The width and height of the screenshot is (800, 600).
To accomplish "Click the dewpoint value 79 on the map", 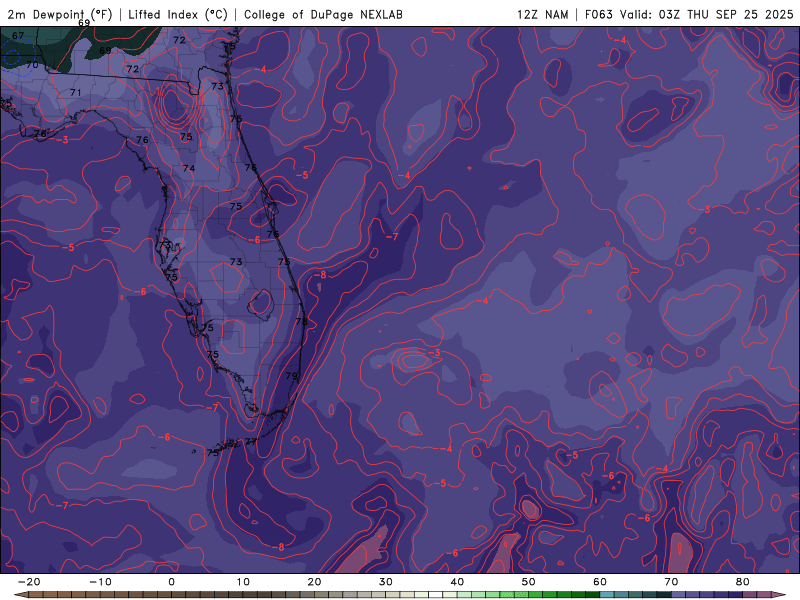I will (291, 376).
